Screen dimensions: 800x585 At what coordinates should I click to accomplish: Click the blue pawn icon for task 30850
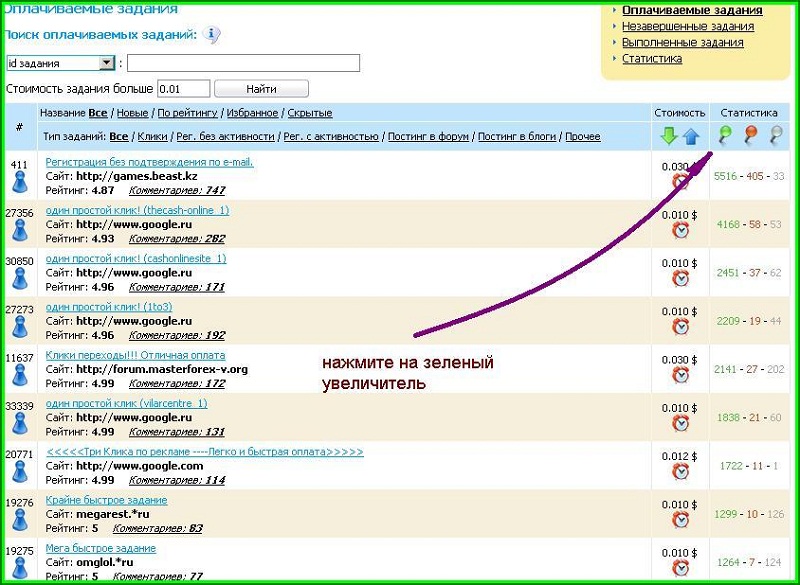point(19,278)
